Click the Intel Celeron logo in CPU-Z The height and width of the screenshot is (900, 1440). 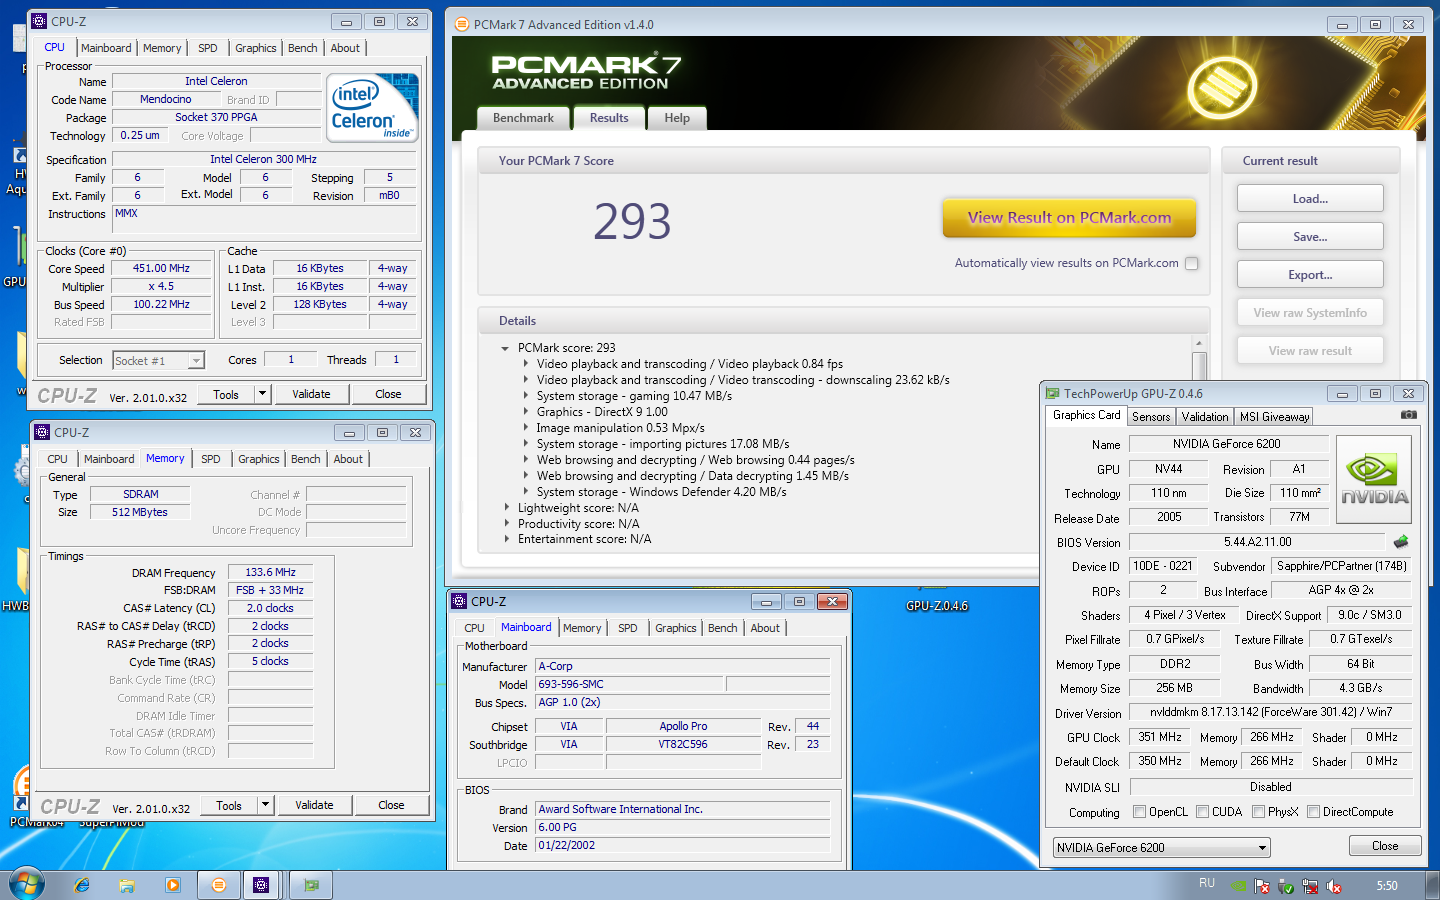(x=373, y=108)
